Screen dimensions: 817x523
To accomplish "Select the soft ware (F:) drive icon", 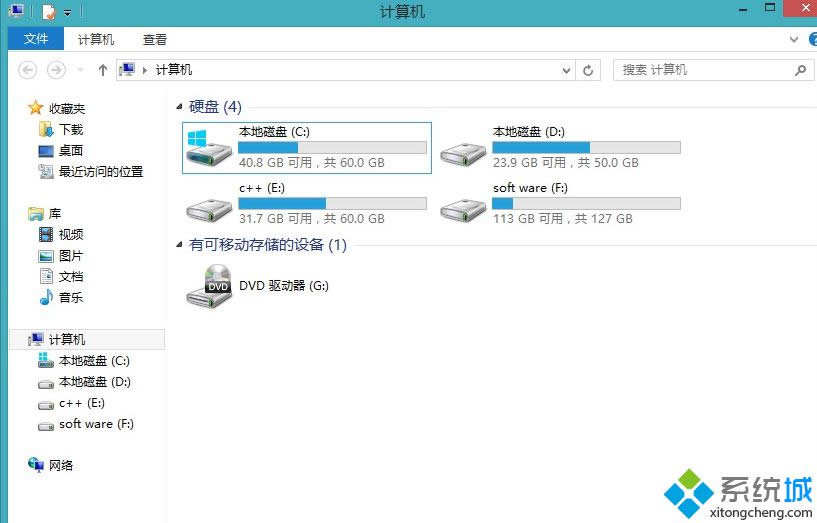I will tap(463, 210).
